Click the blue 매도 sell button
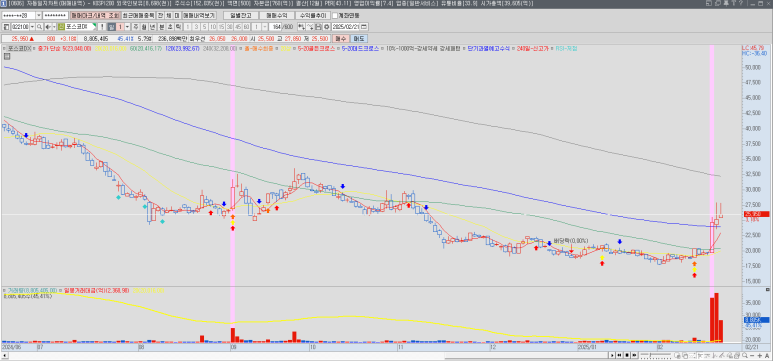This screenshot has width=773, height=361. coord(359,38)
